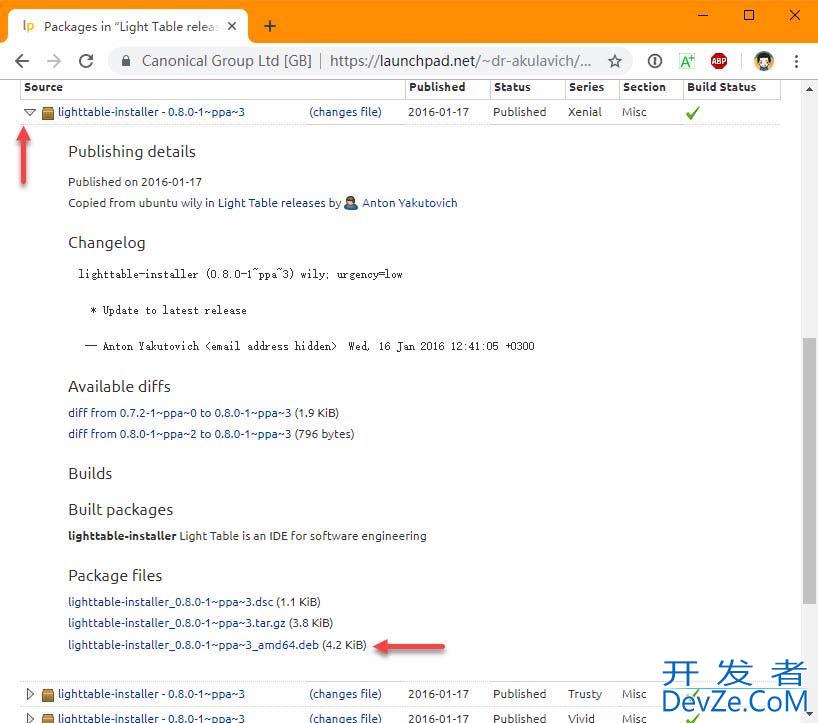818x723 pixels.
Task: View site security lock info
Action: (x=126, y=61)
